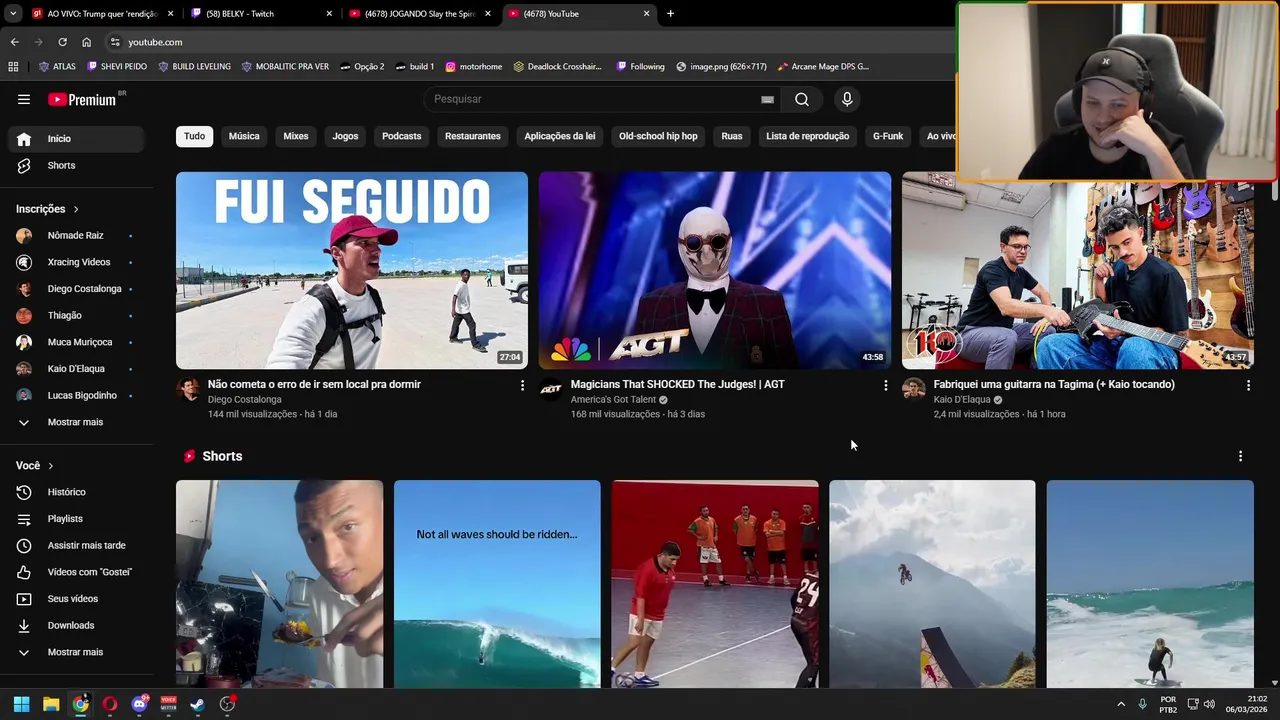This screenshot has height=720, width=1280.
Task: Click the search magnifier button
Action: 802,99
